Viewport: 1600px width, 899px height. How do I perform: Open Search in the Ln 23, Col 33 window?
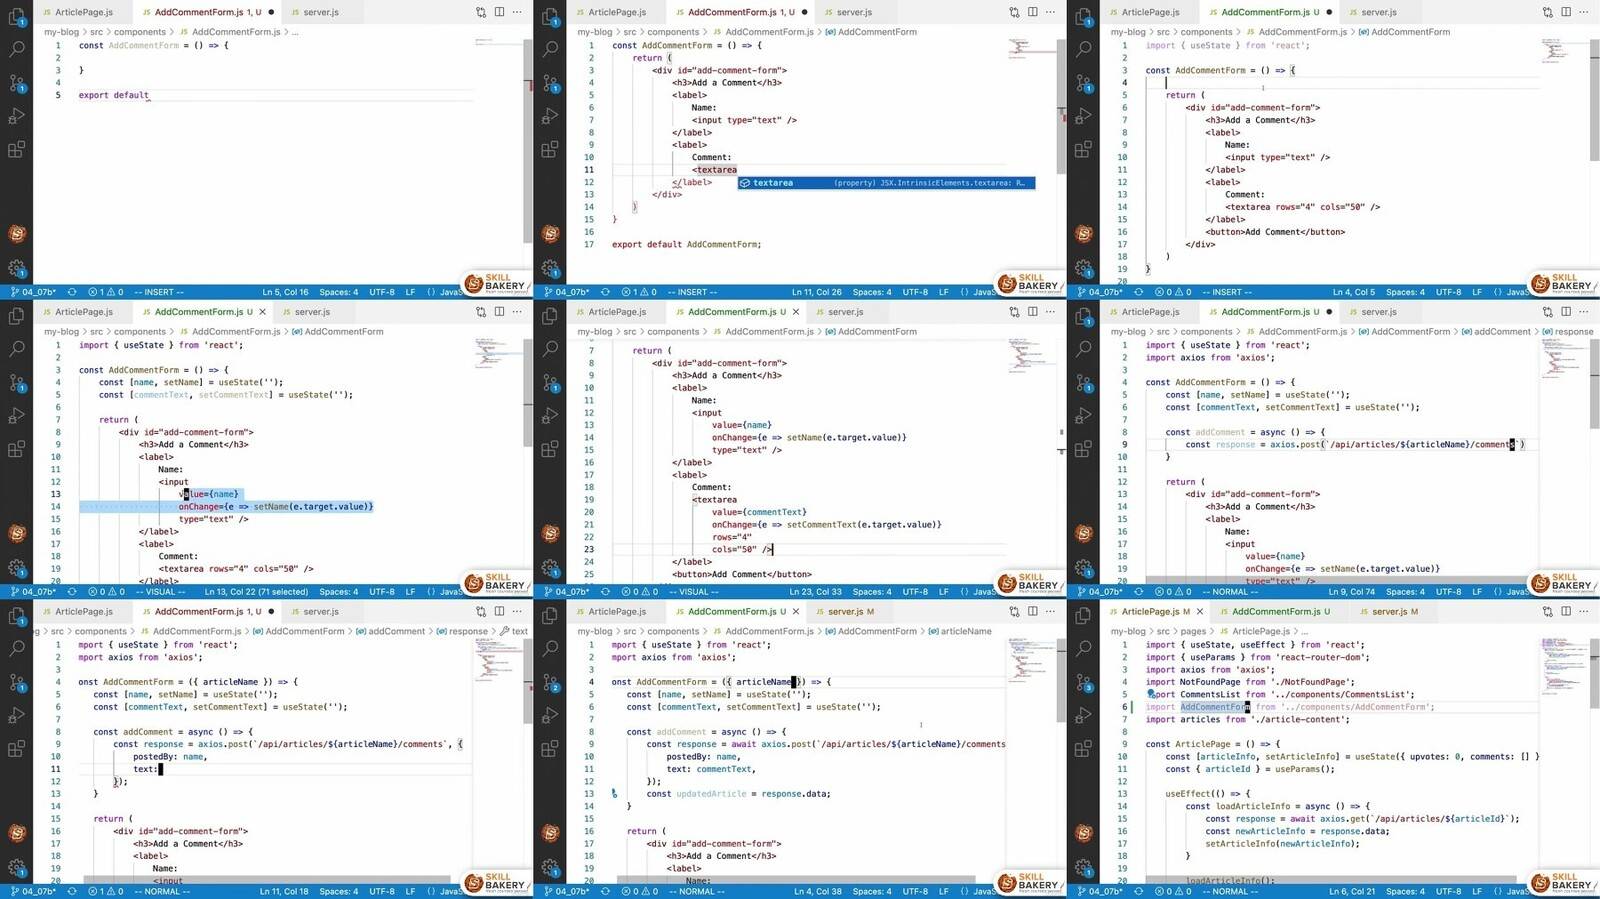coord(550,348)
